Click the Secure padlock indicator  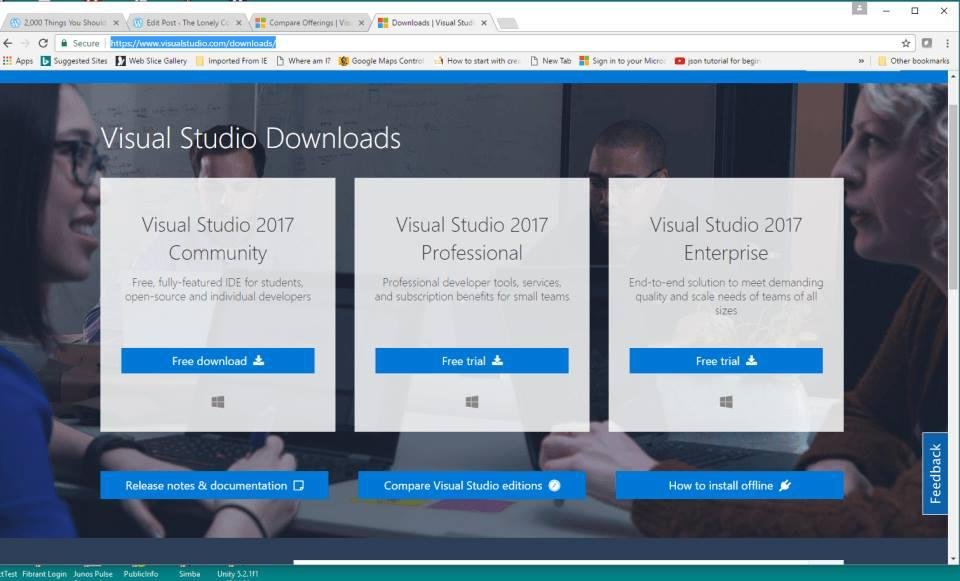[x=80, y=43]
